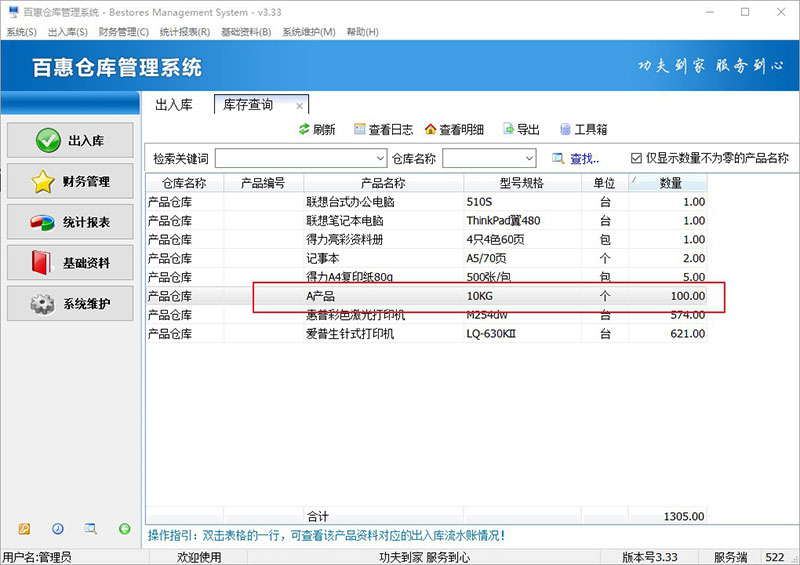Select row 联想台式办公电脑
Screen dimensions: 800x565
(x=426, y=202)
